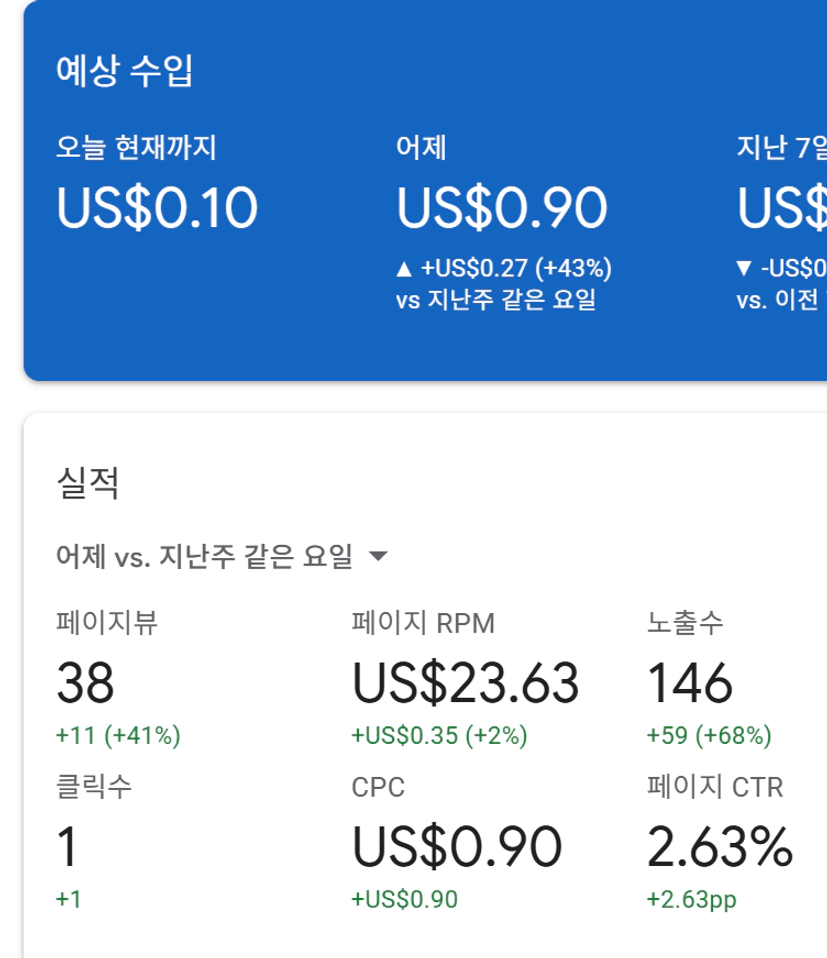Viewport: 827px width, 958px height.
Task: Click the +2.63pp CTR change text
Action: tap(691, 899)
